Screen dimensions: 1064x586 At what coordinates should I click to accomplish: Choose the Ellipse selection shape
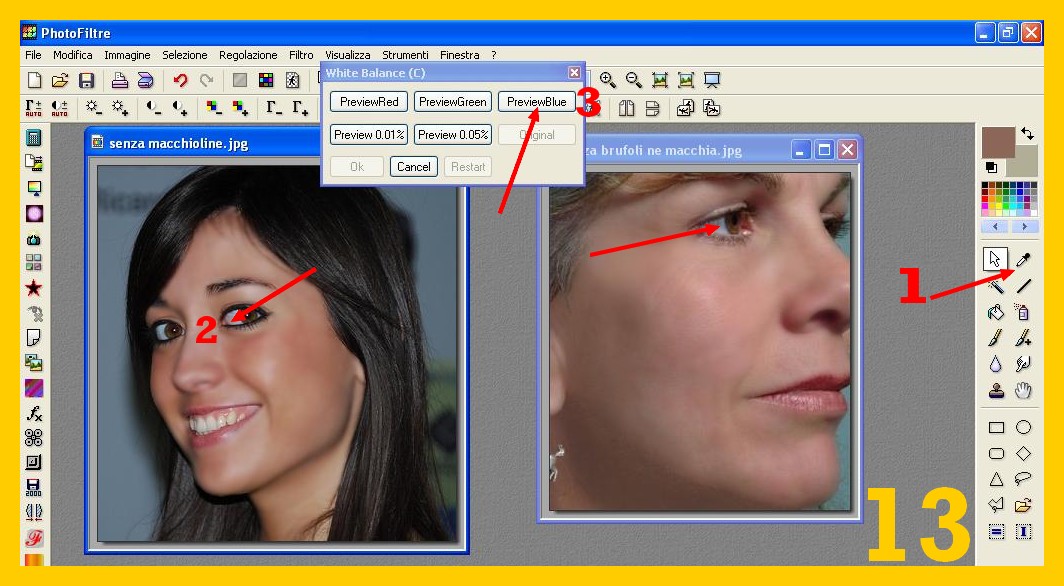coord(1023,428)
